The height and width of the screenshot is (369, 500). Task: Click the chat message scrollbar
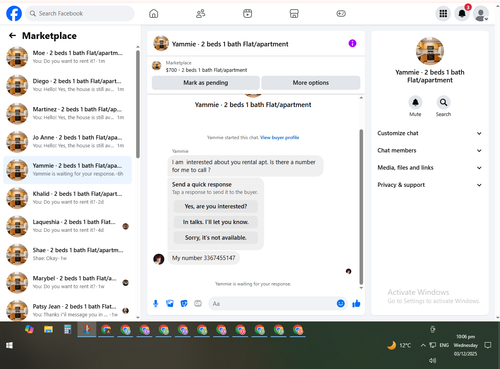pyautogui.click(x=361, y=207)
